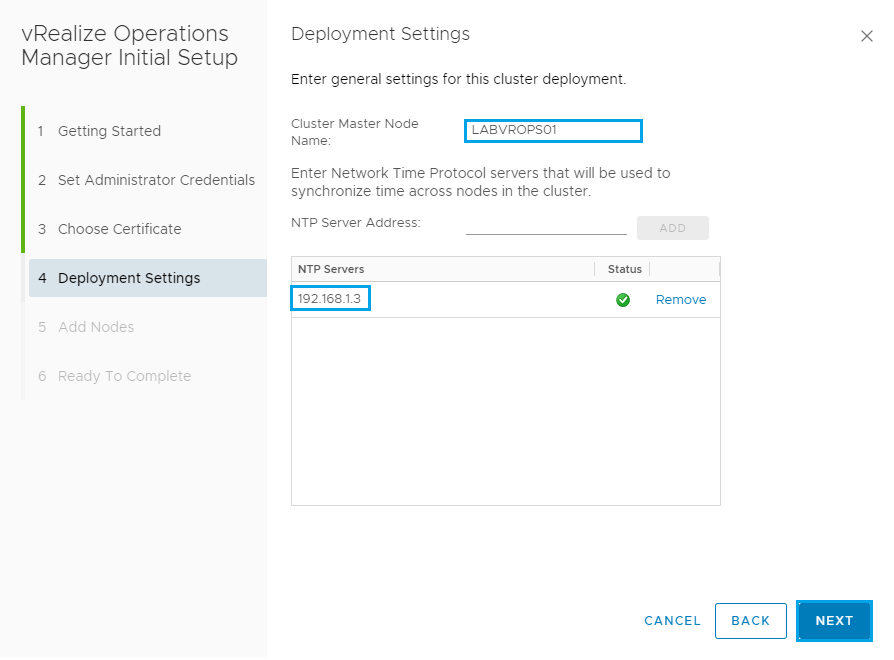
Task: Select the 192.168.1.3 NTP server entry
Action: click(x=331, y=299)
